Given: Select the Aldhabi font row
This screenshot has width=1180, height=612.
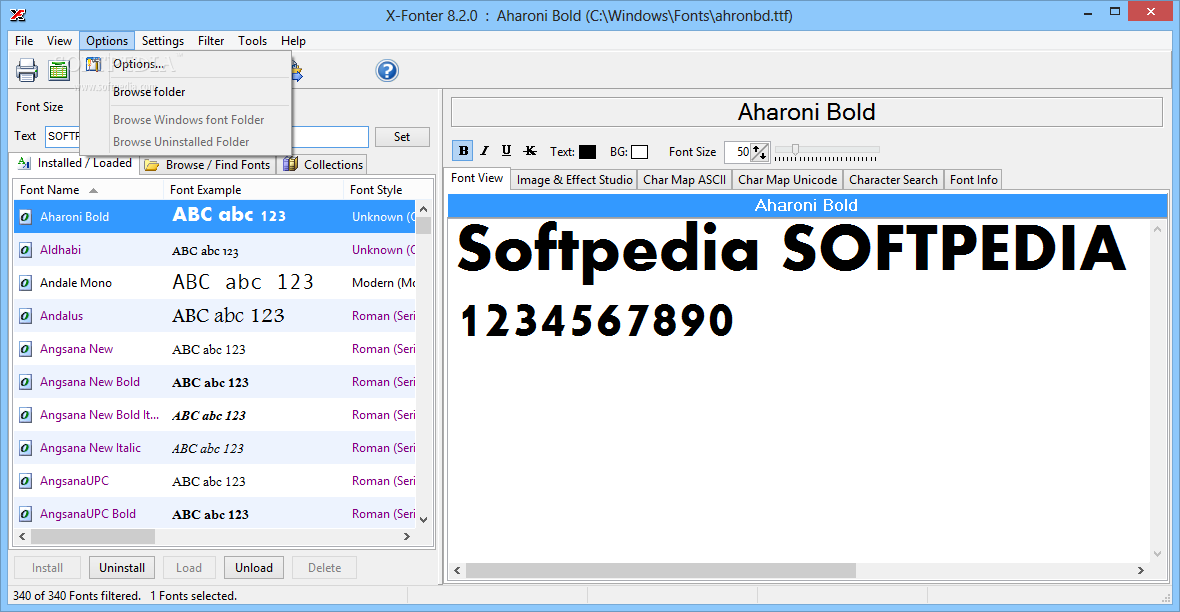Looking at the screenshot, I should [x=214, y=250].
